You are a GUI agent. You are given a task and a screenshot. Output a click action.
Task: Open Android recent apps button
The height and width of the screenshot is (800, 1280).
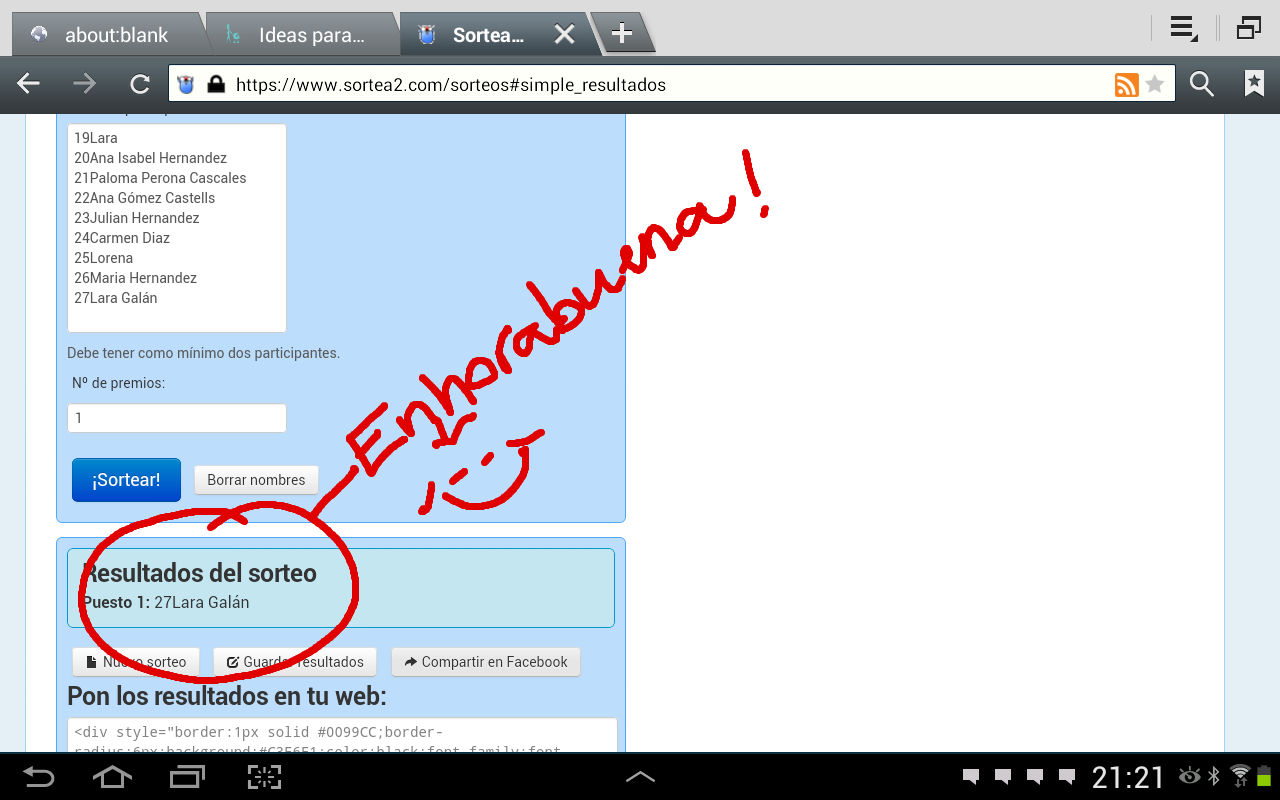187,777
